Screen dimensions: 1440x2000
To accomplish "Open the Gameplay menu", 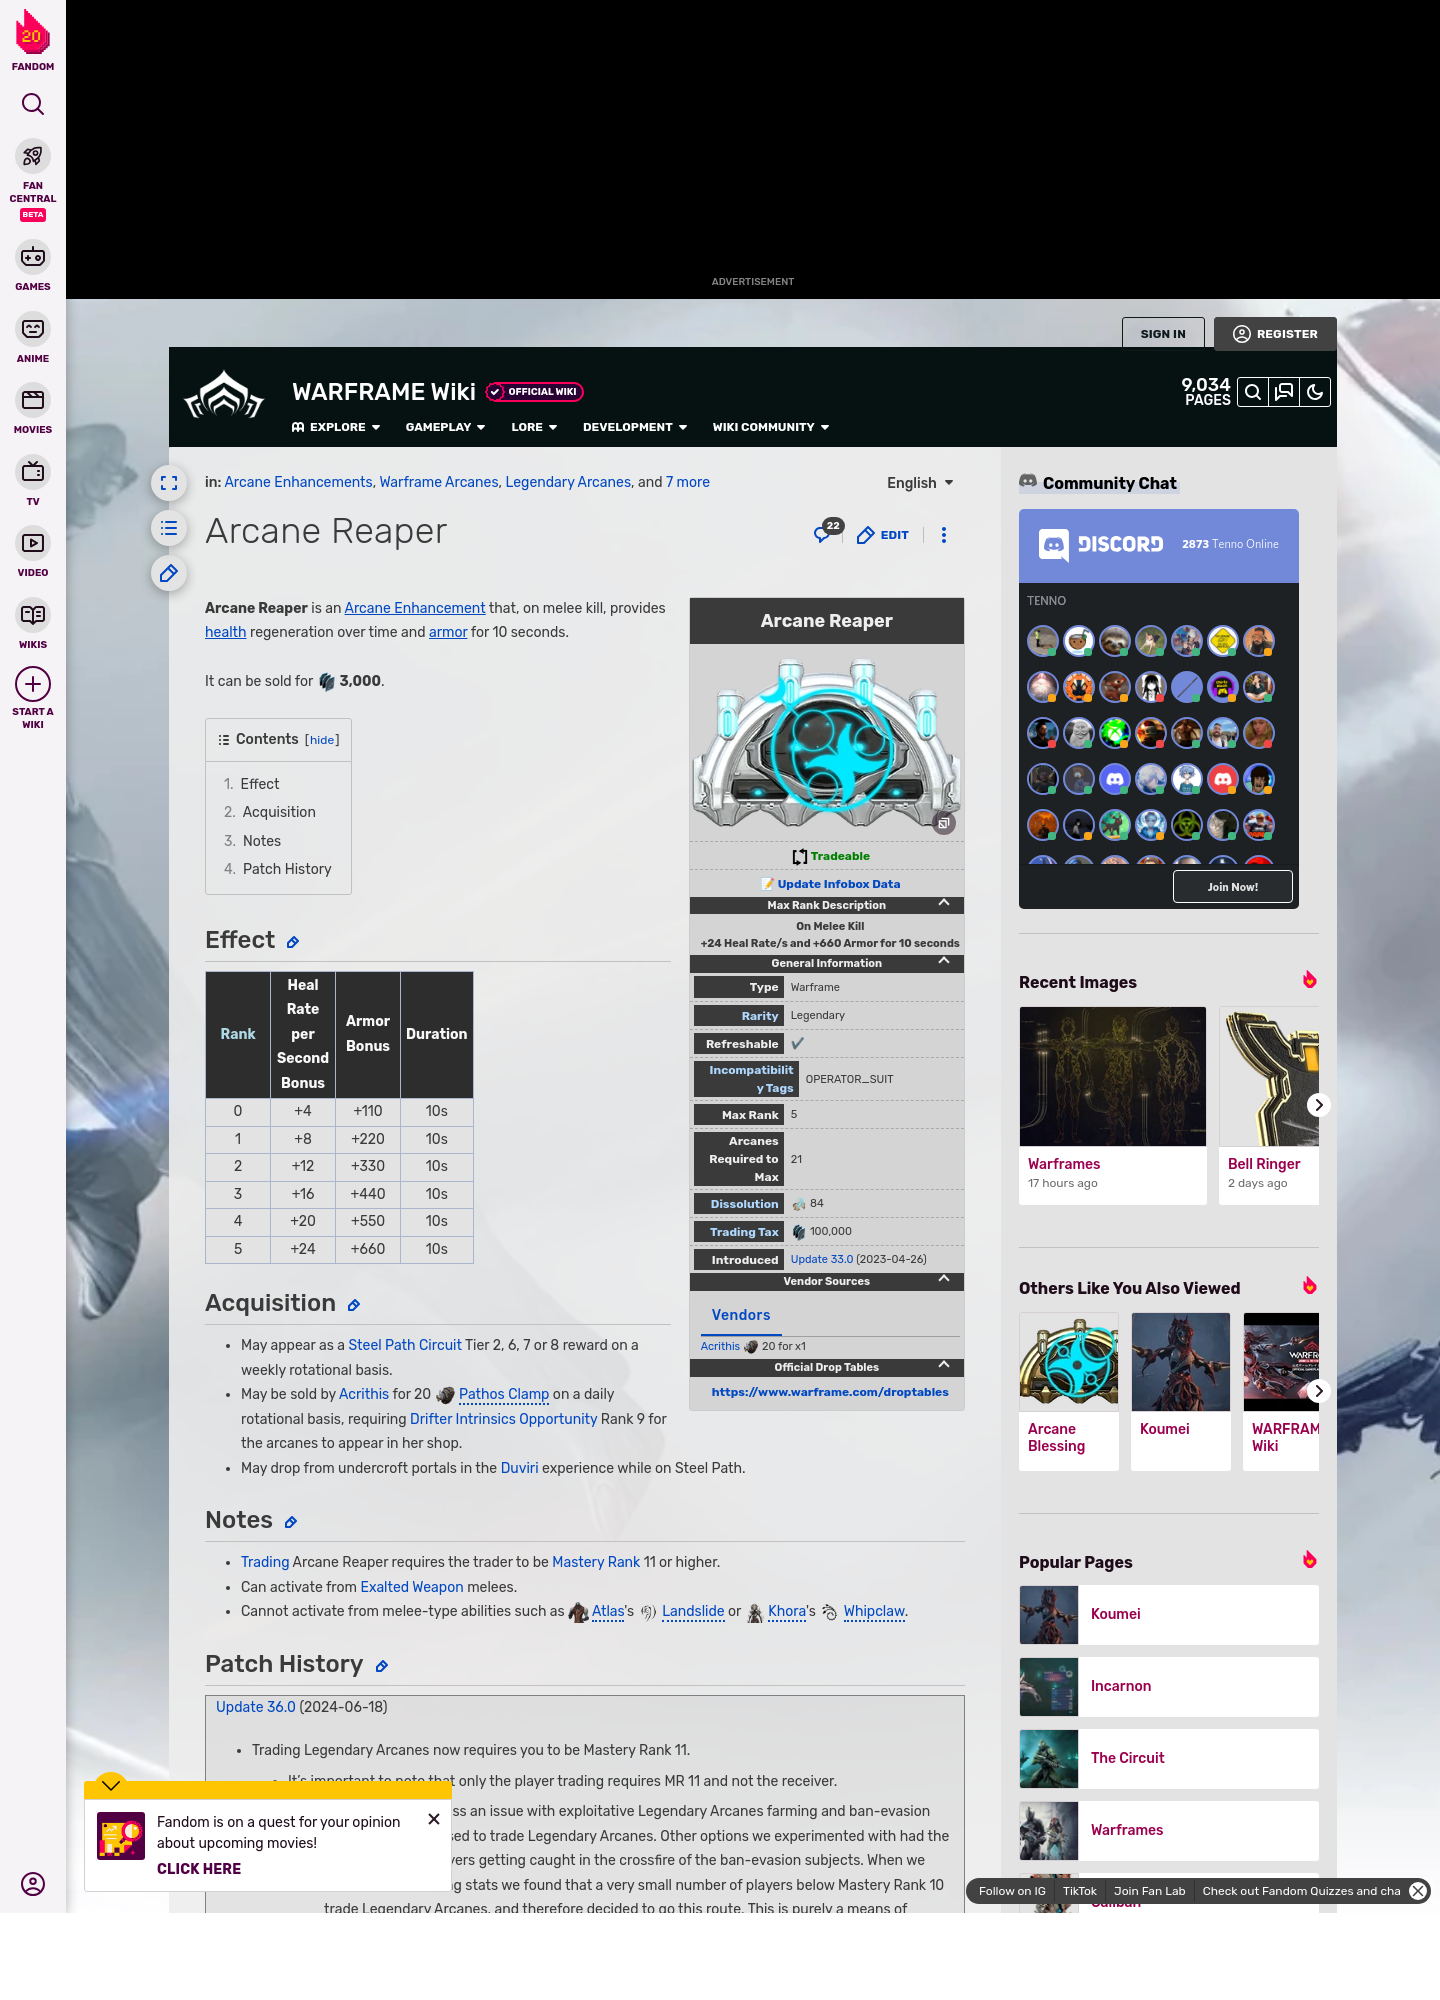I will [445, 427].
